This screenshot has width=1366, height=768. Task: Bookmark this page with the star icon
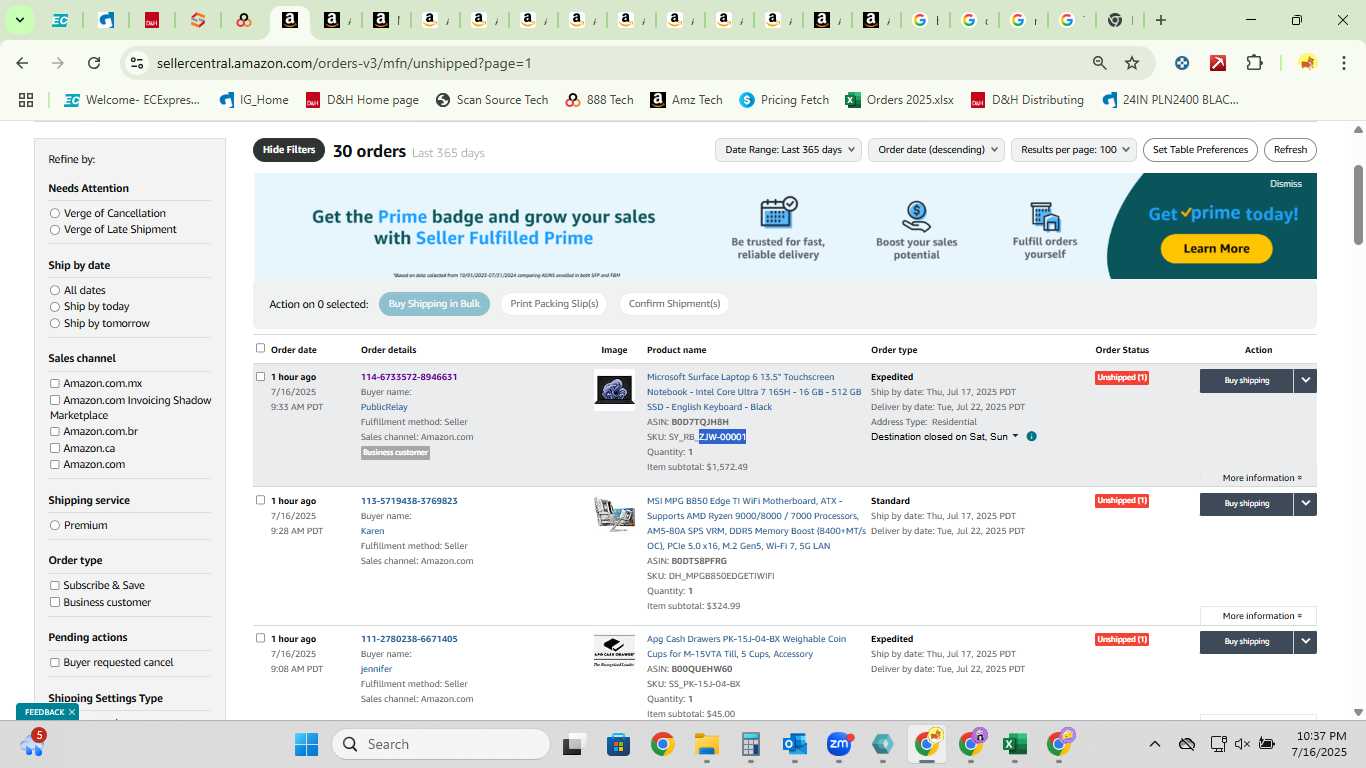[1132, 63]
